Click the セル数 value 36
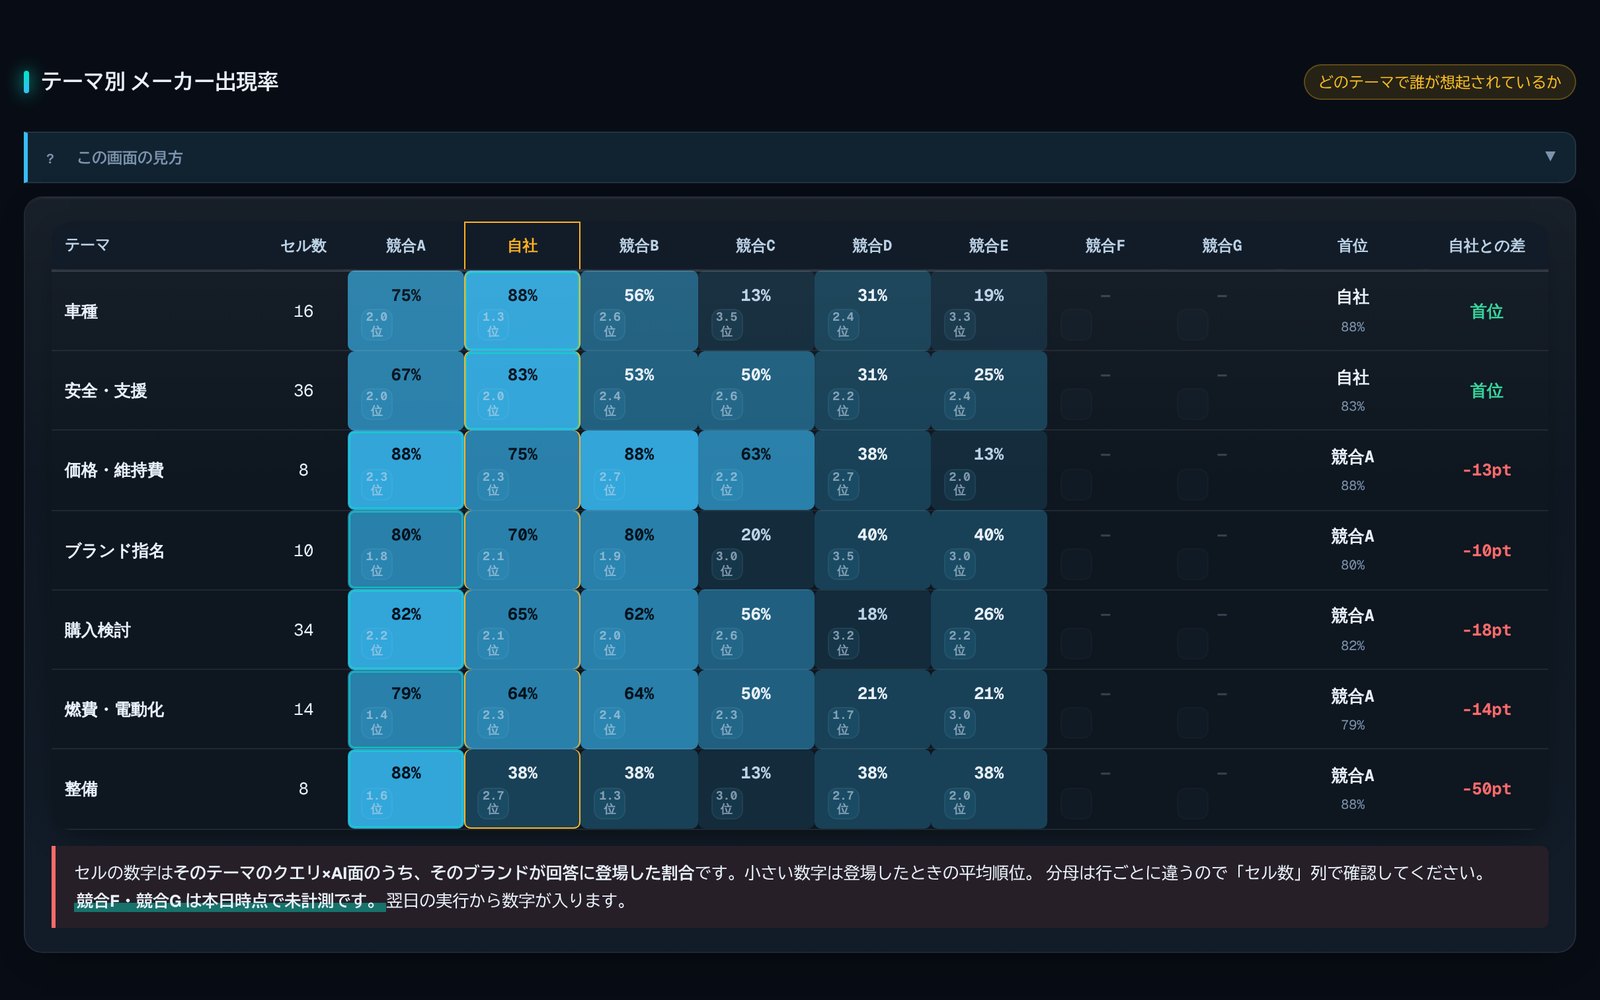Screen dimensions: 1600x1000 click(303, 391)
